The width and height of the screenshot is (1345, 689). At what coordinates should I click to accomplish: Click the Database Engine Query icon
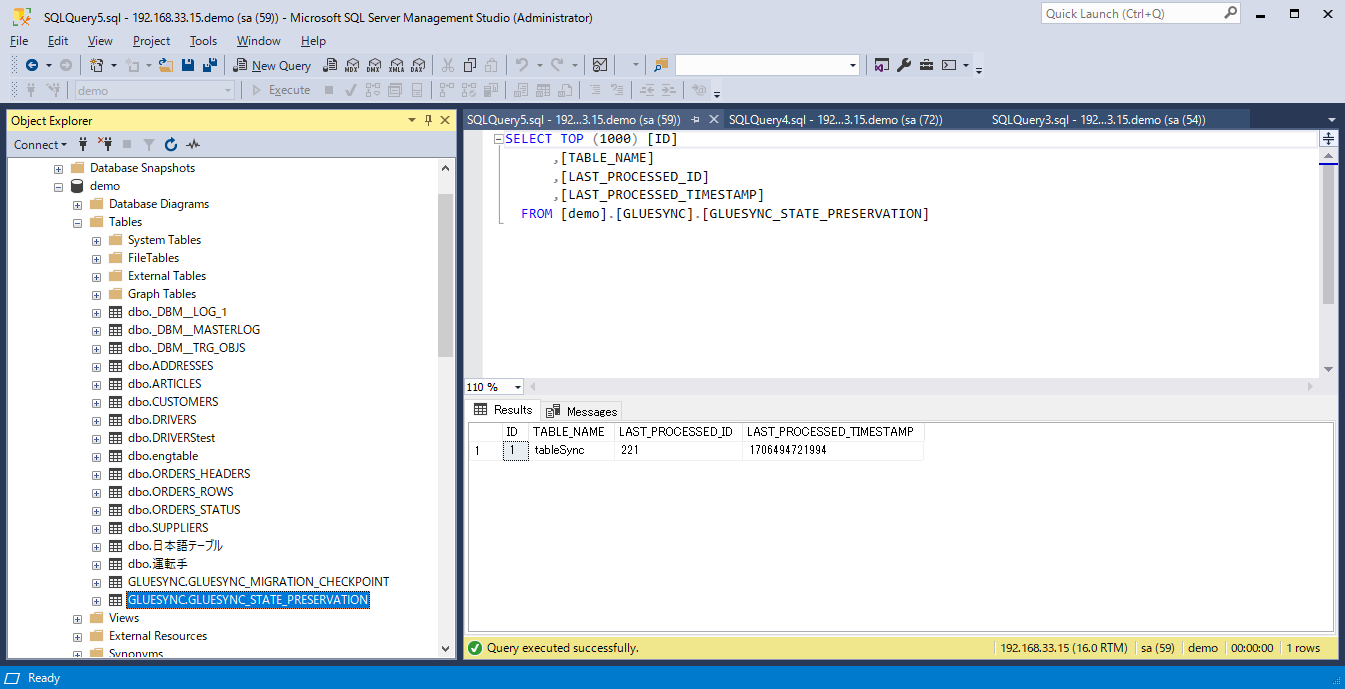click(329, 65)
